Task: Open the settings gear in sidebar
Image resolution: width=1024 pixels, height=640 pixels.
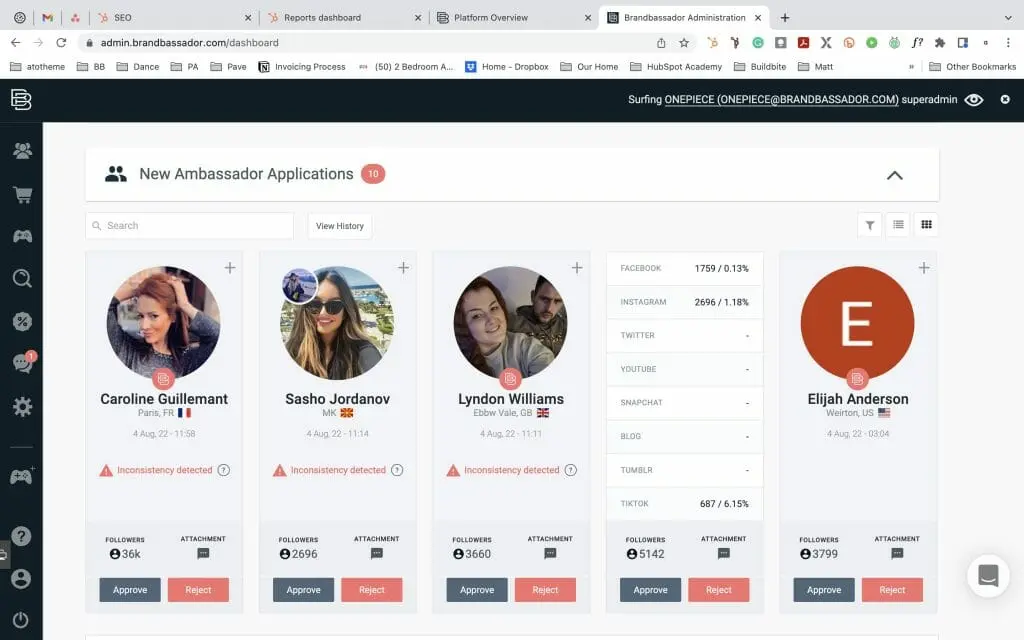Action: coord(21,407)
